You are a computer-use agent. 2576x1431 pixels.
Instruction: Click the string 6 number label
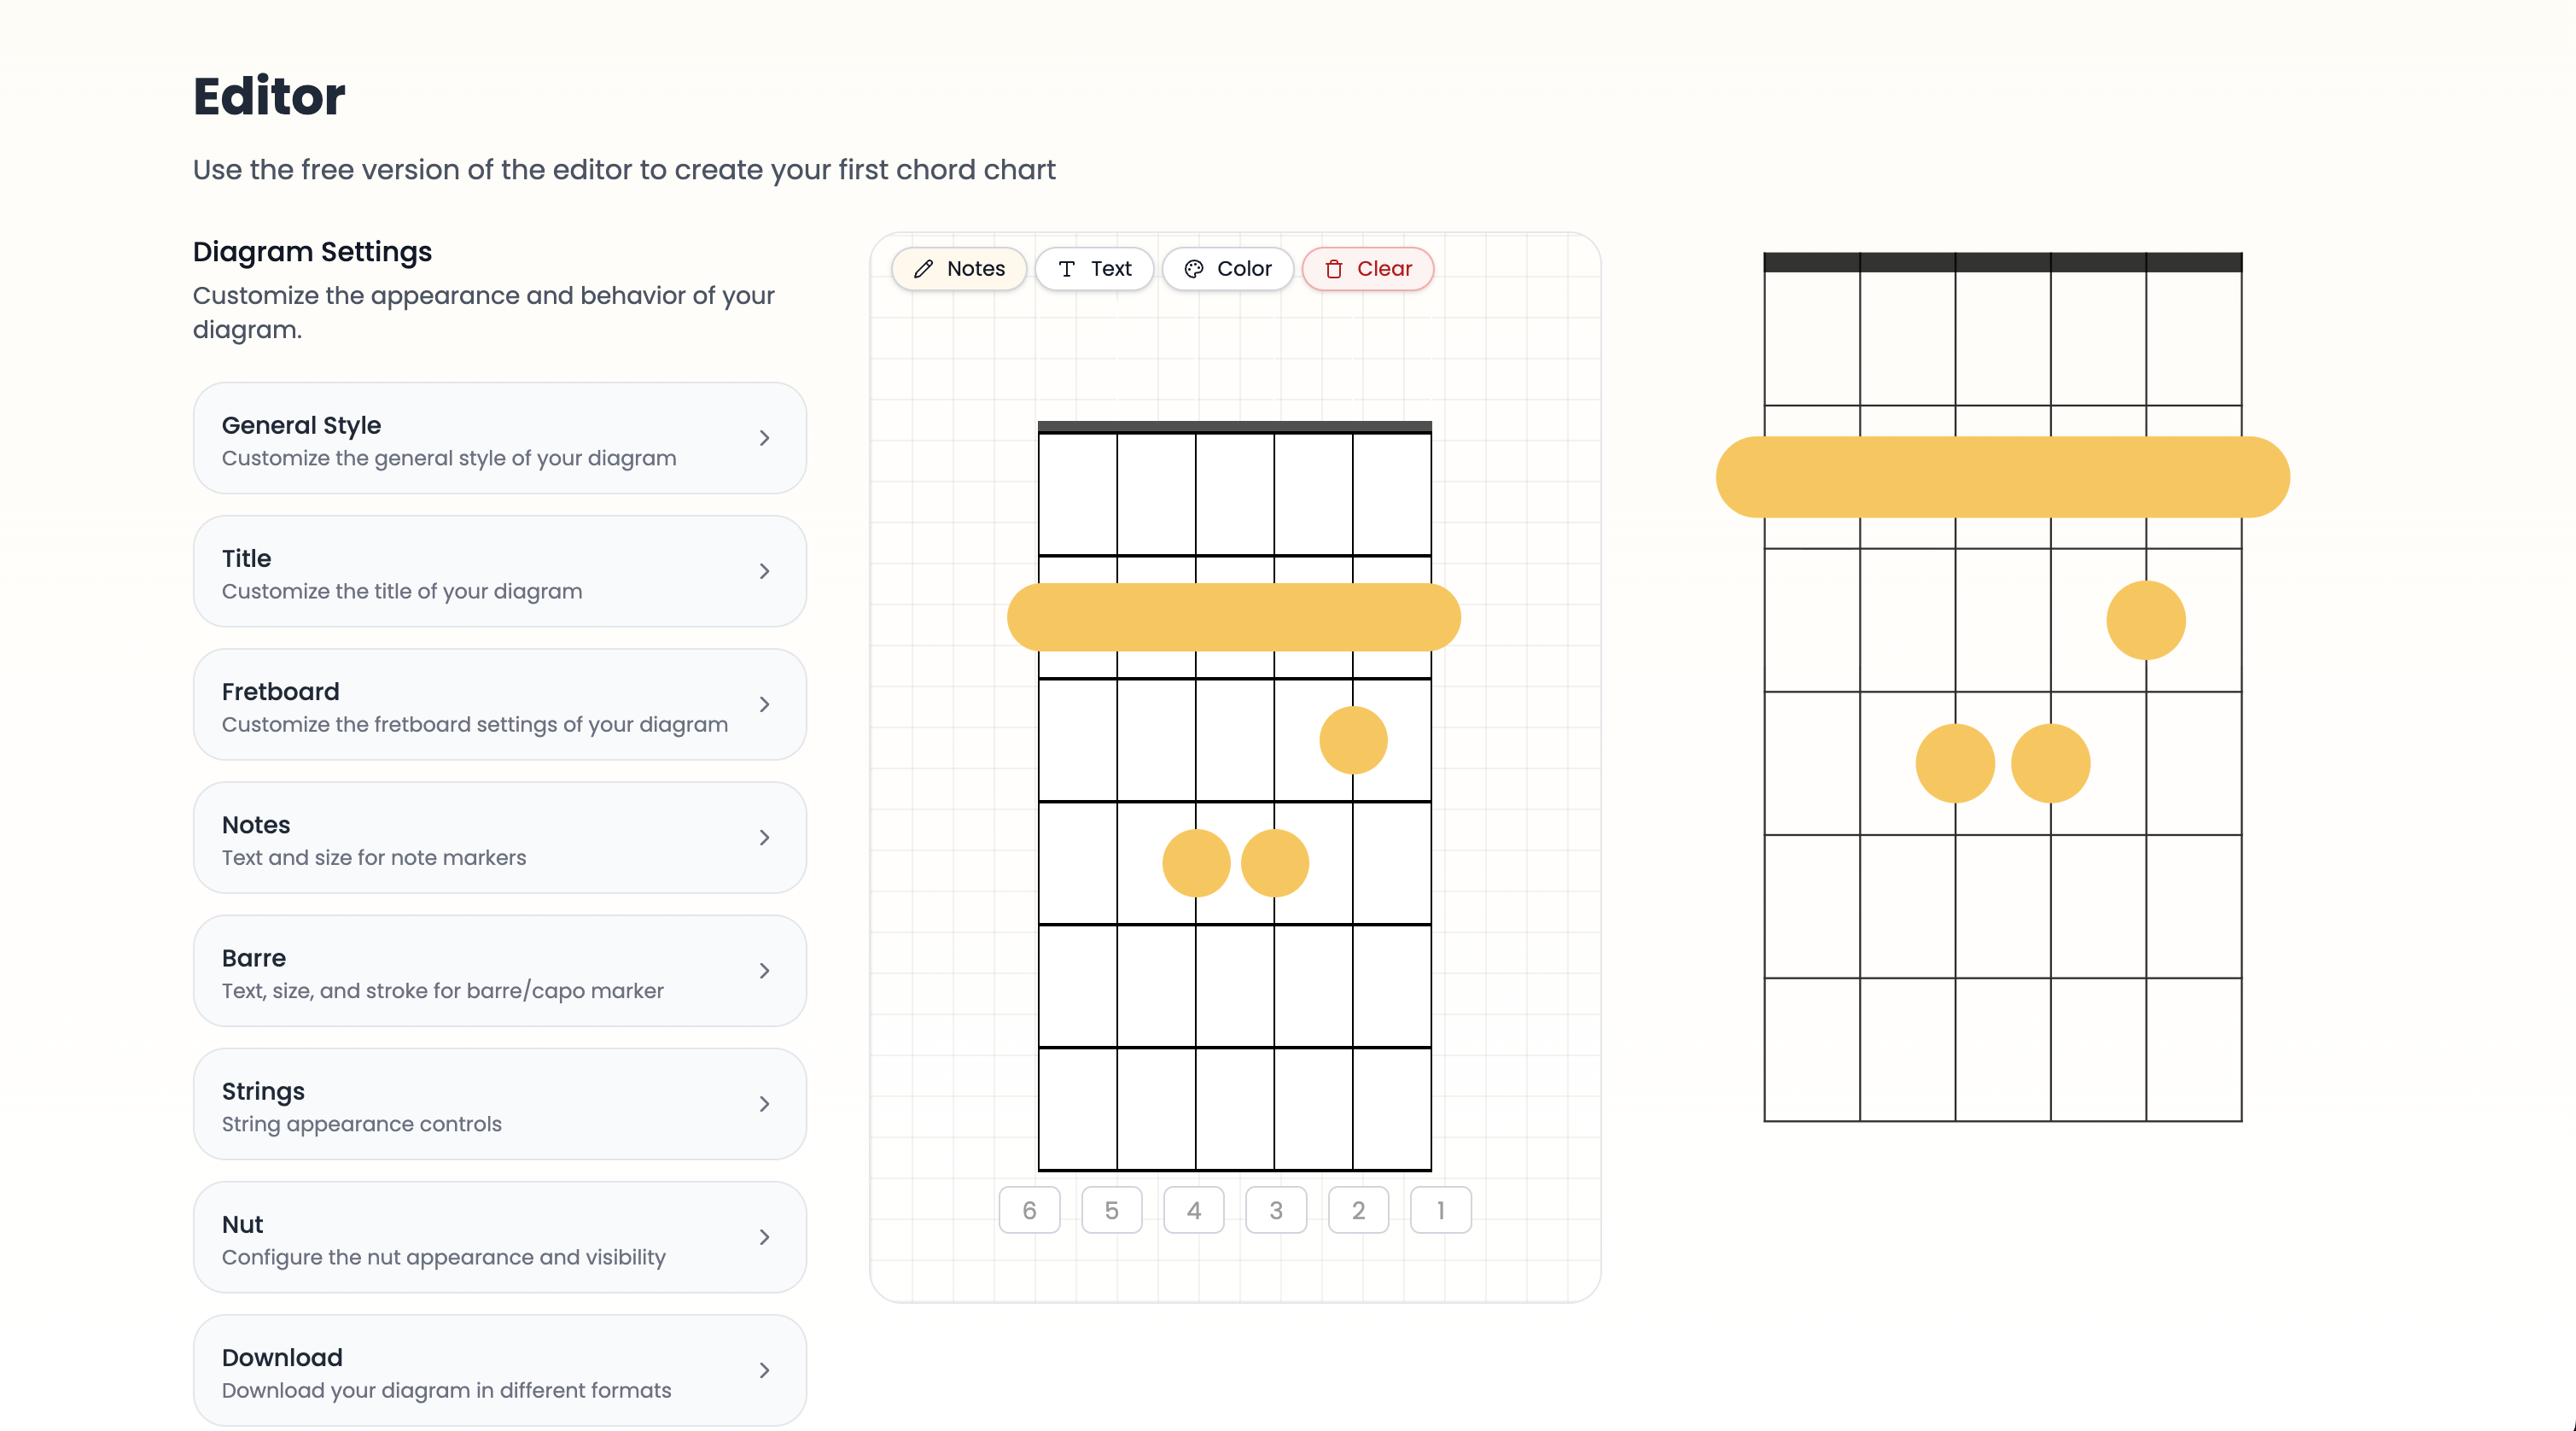tap(1029, 1209)
